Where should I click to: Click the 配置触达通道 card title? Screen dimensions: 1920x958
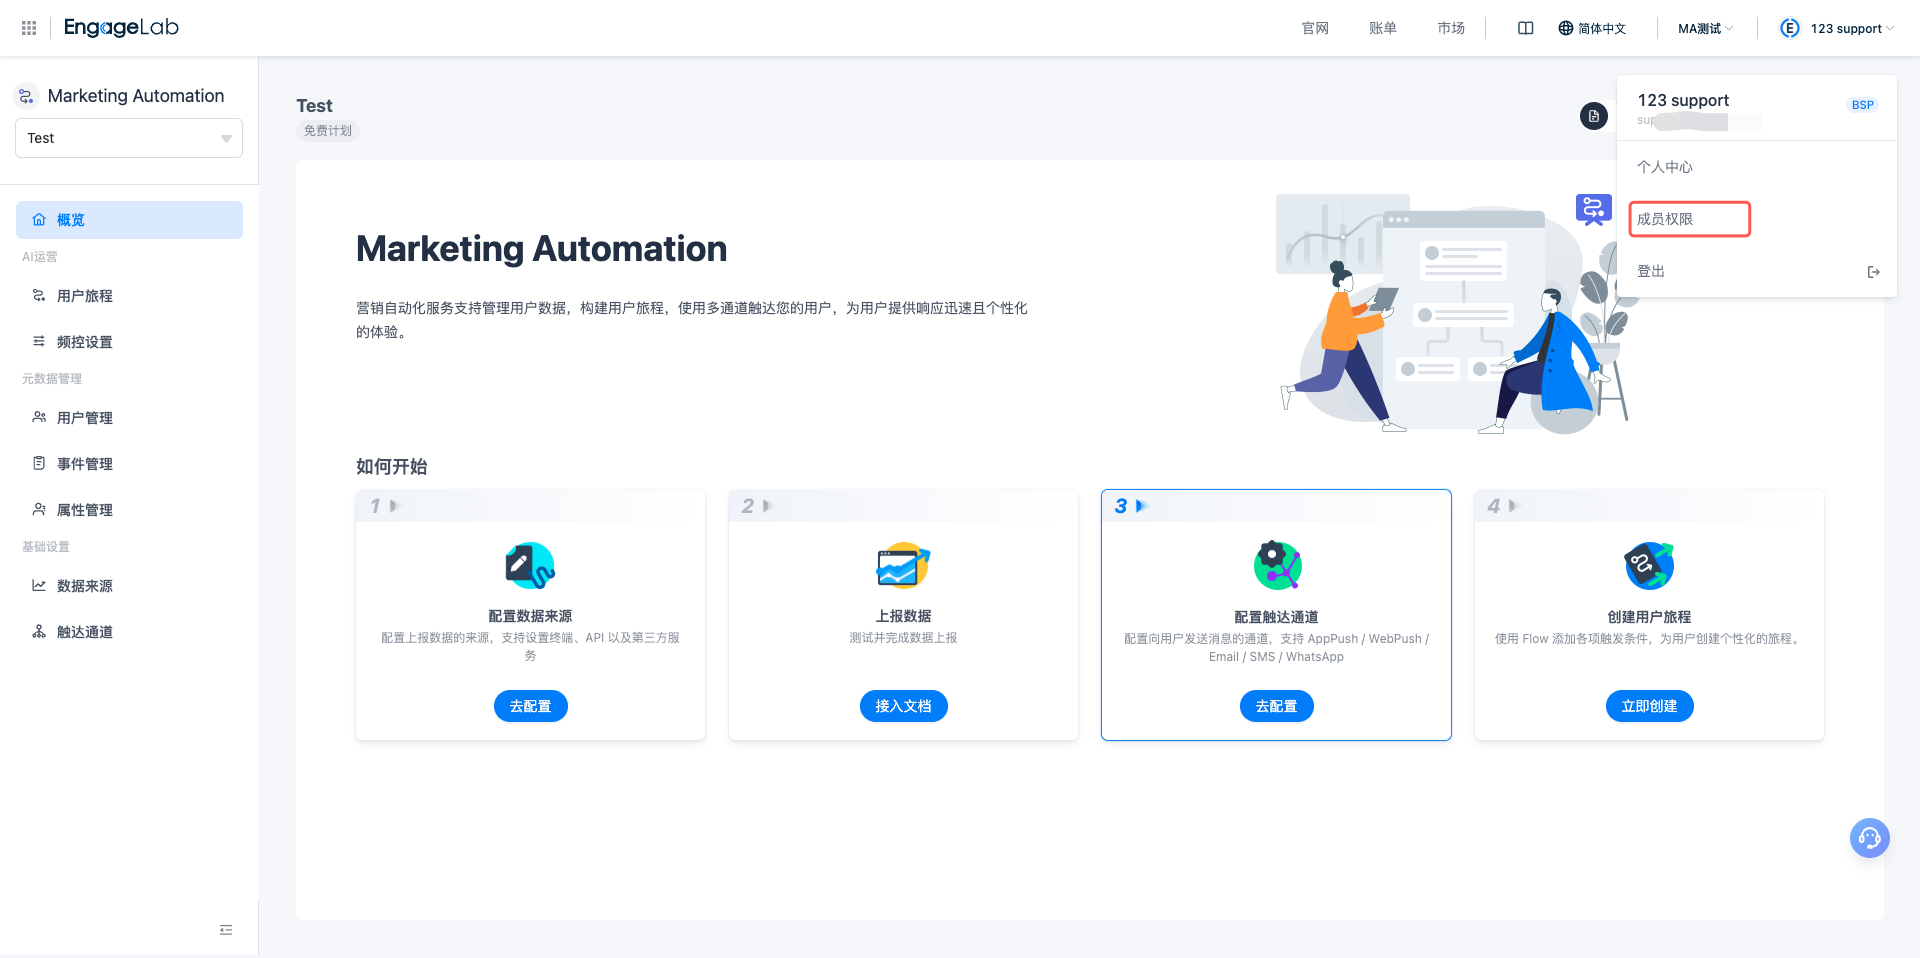pyautogui.click(x=1277, y=617)
